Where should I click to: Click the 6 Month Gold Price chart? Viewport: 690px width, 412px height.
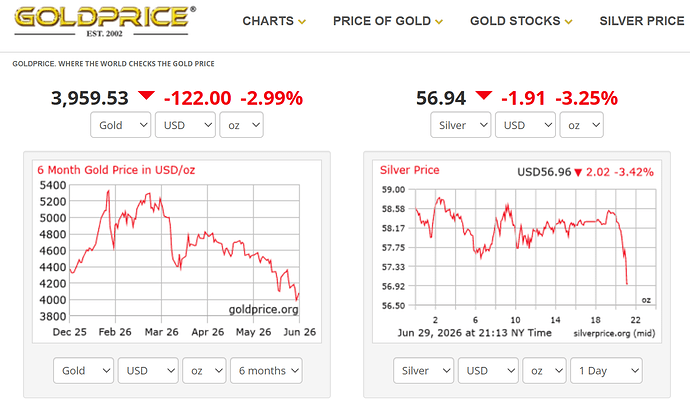pos(177,251)
